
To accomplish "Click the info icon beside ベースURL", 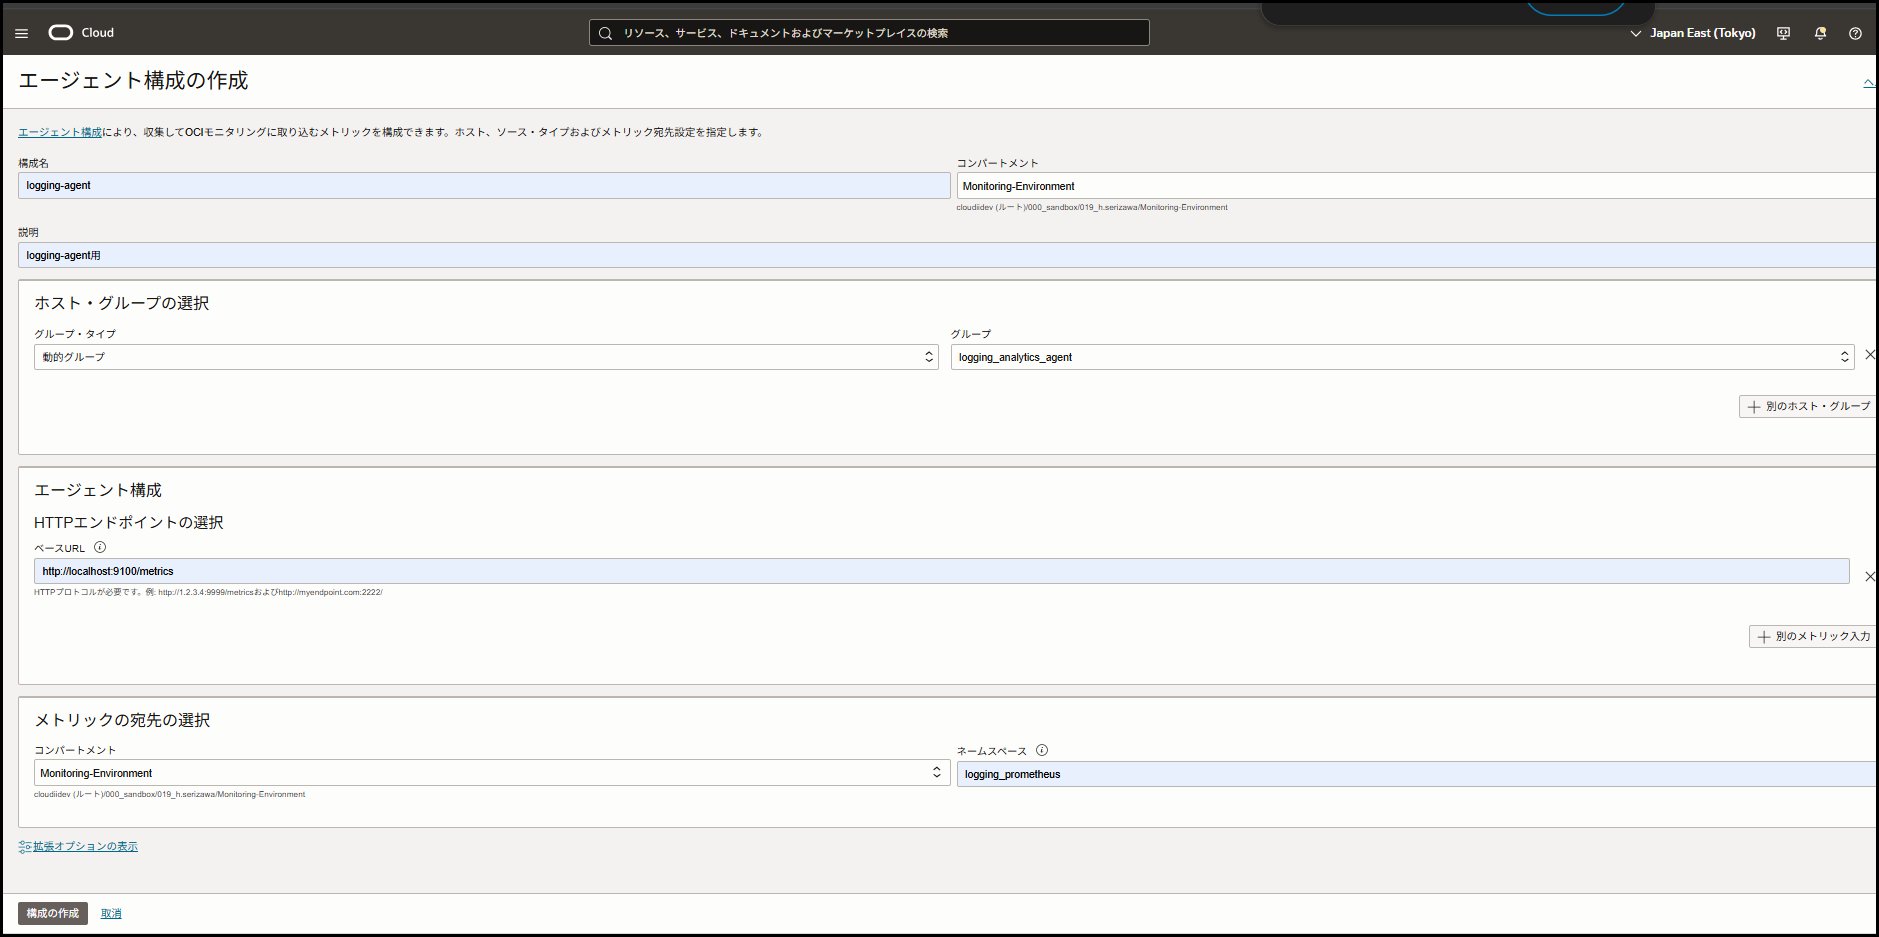I will click(99, 547).
